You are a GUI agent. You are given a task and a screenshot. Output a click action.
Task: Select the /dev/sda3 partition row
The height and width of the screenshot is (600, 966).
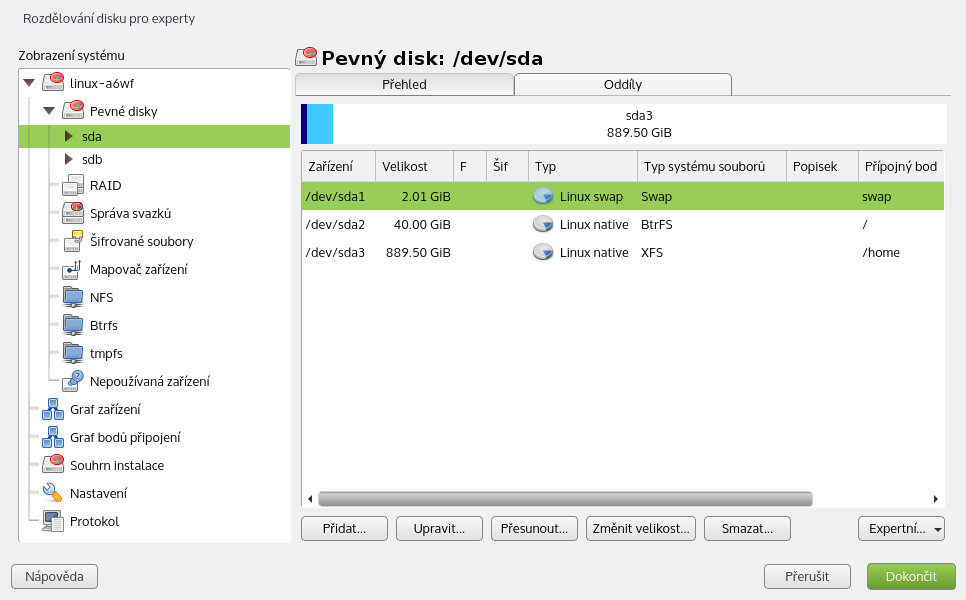point(623,253)
